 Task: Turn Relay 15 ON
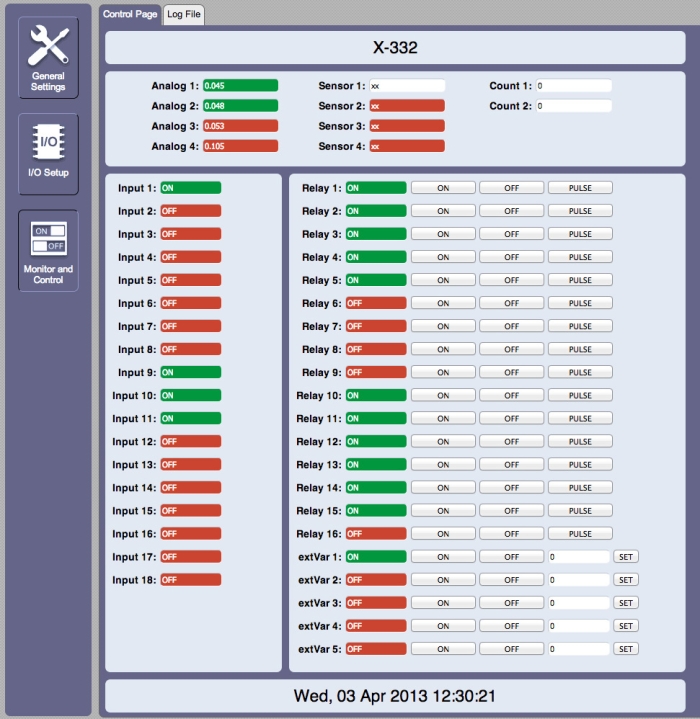[x=443, y=510]
